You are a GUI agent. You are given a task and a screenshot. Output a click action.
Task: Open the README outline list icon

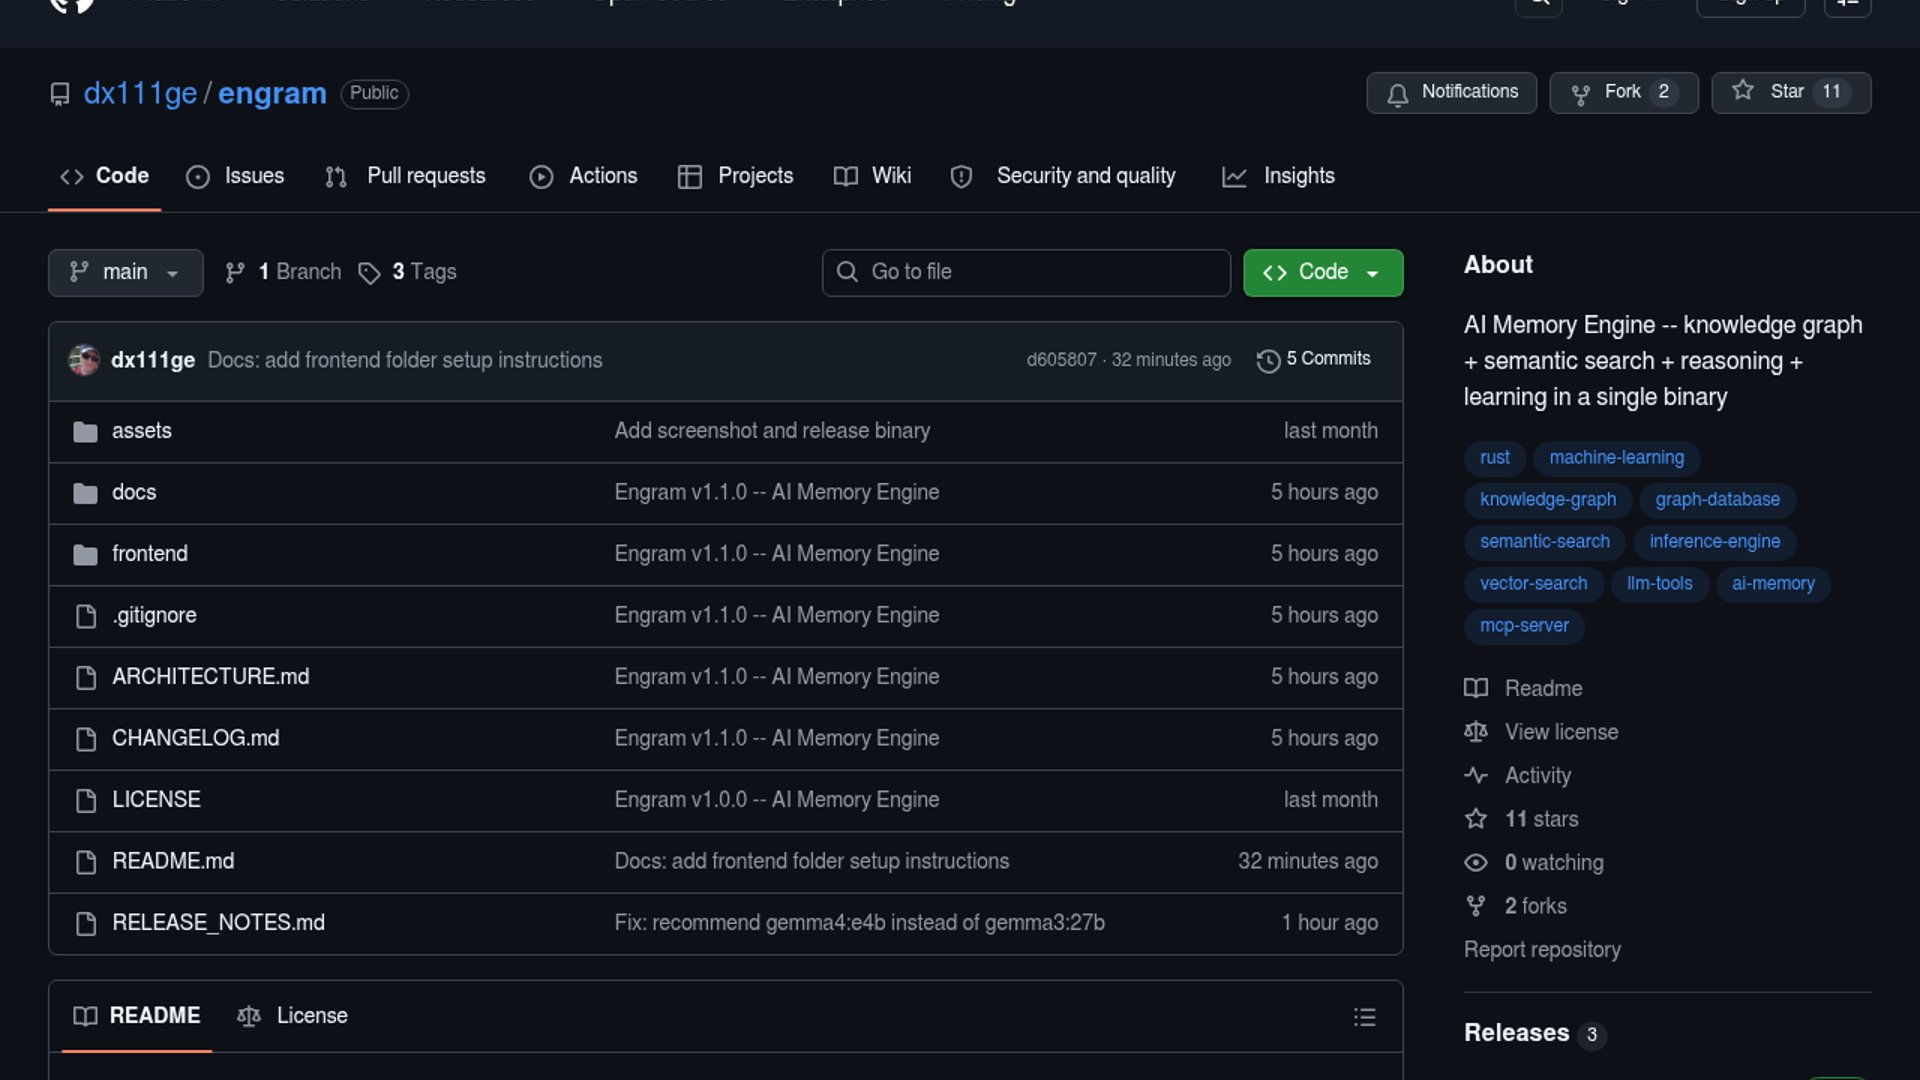tap(1365, 1017)
